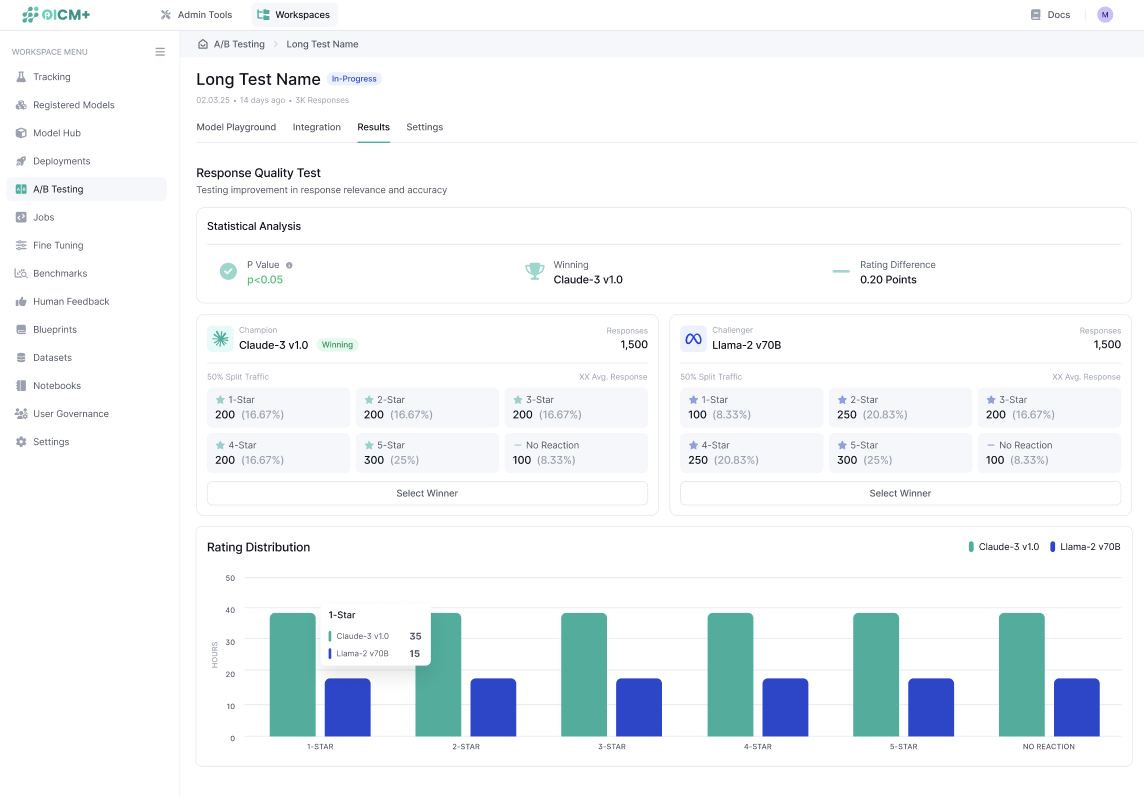Switch to the Settings tab under test name
The image size is (1144, 796).
point(424,127)
